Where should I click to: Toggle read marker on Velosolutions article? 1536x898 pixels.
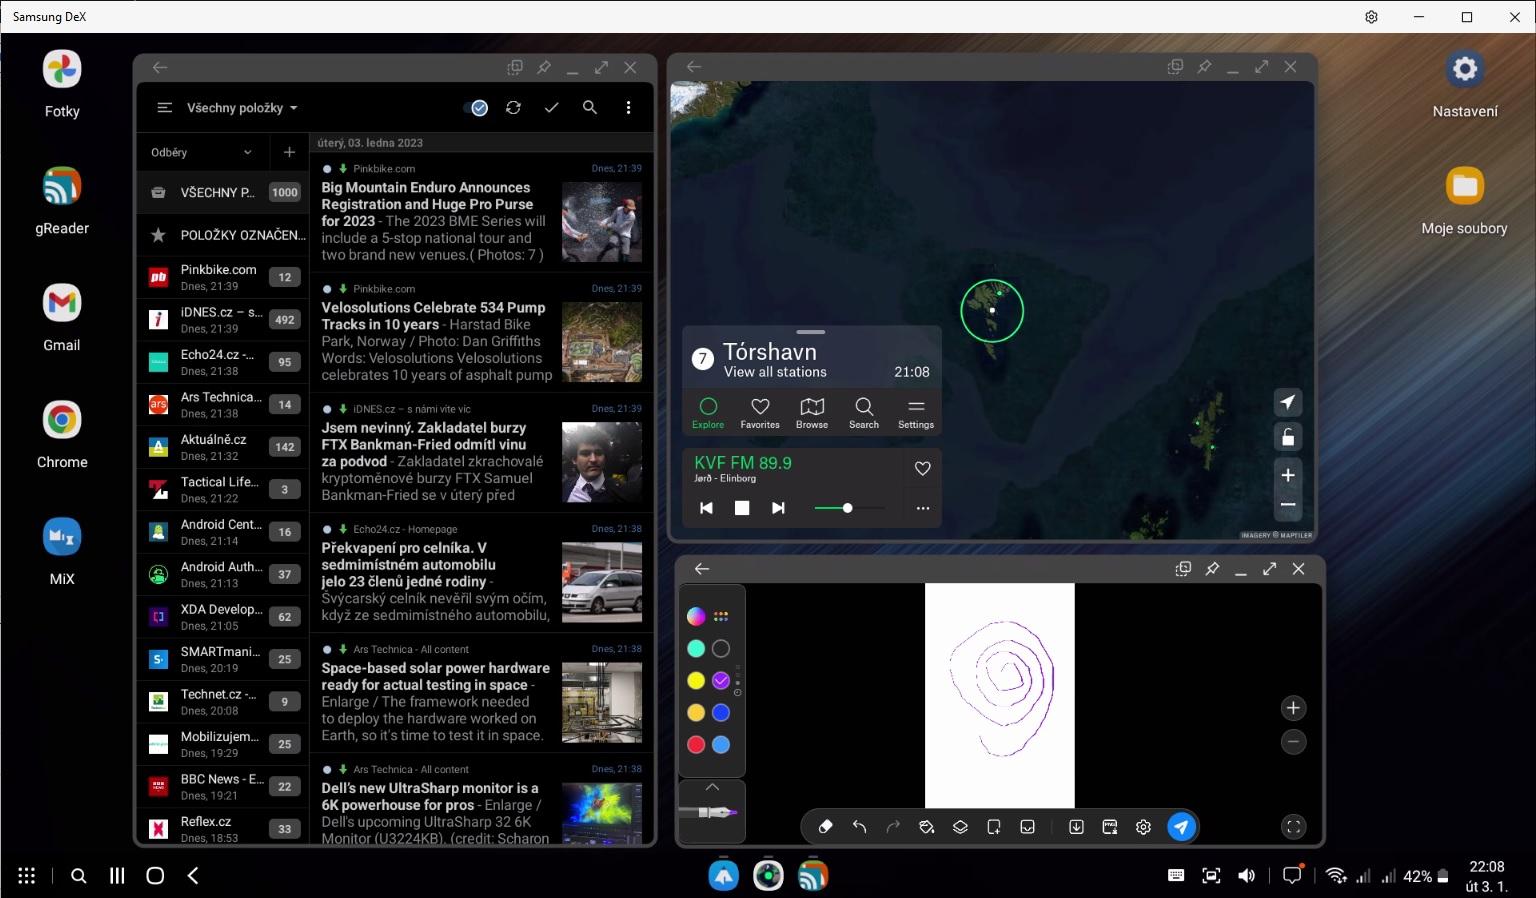click(x=327, y=289)
